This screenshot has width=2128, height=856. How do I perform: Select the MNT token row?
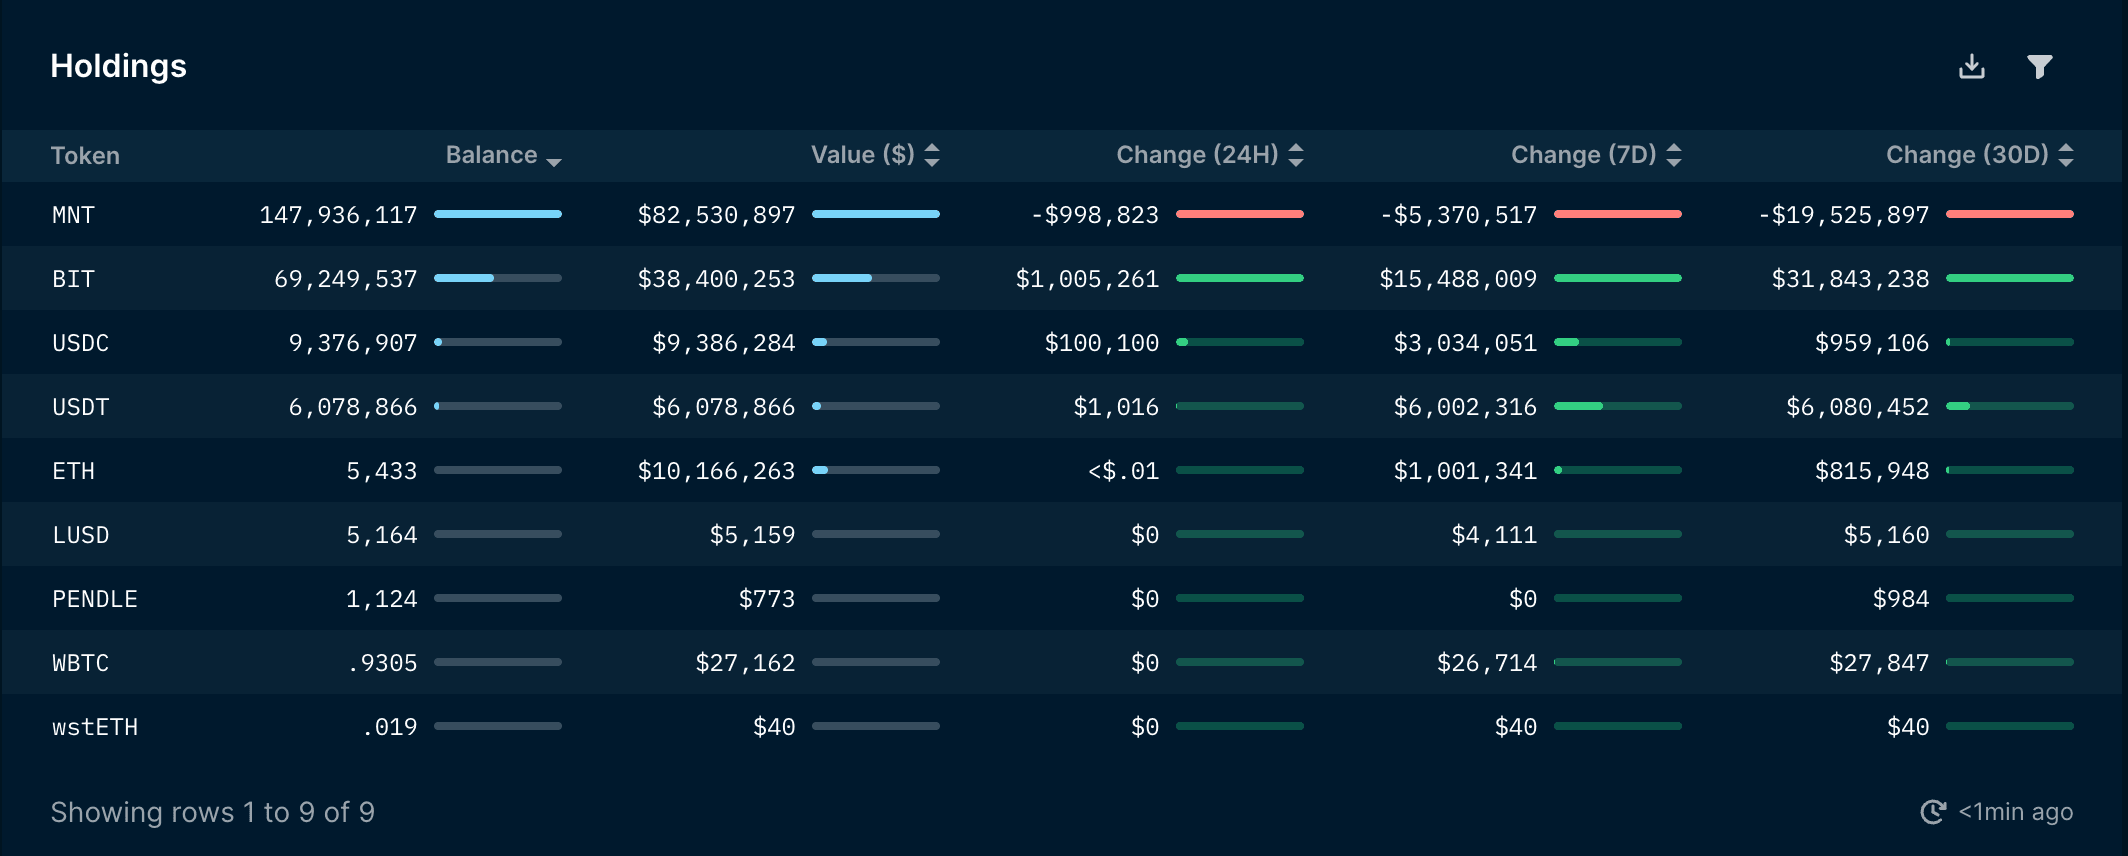point(73,215)
